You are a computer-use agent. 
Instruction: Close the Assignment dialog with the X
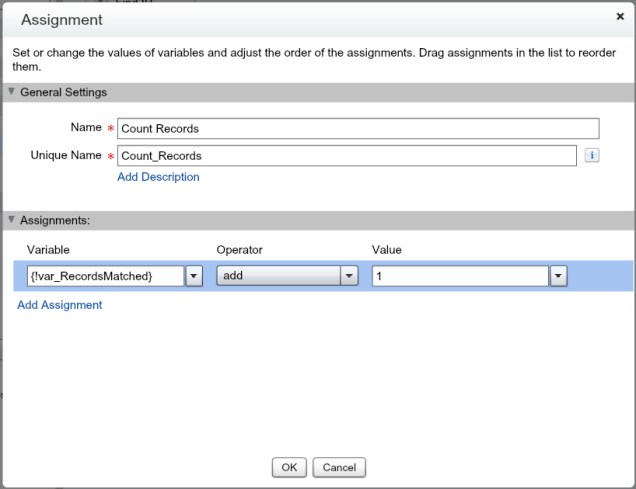click(x=620, y=17)
